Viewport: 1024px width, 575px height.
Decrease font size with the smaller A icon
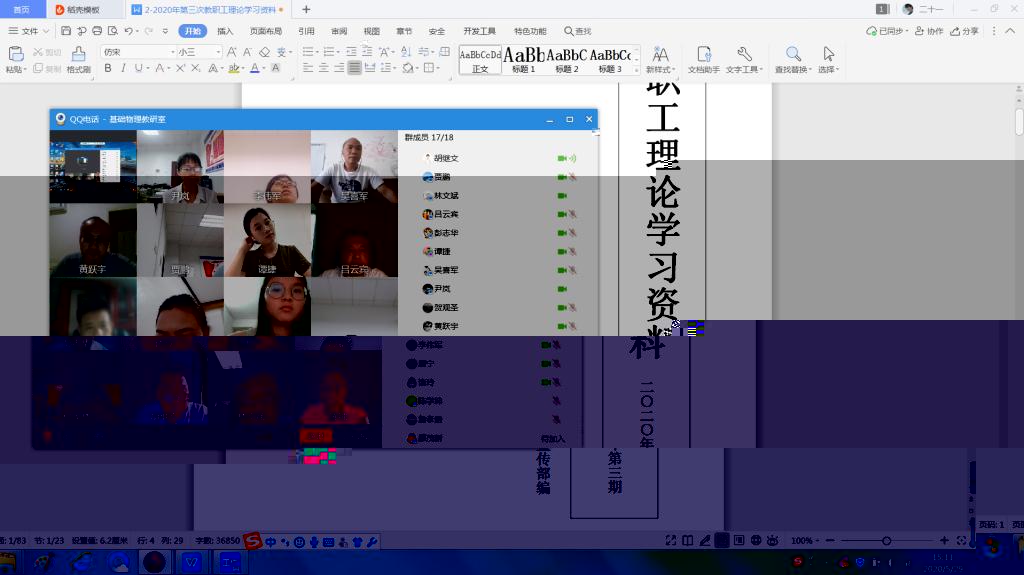pos(248,52)
